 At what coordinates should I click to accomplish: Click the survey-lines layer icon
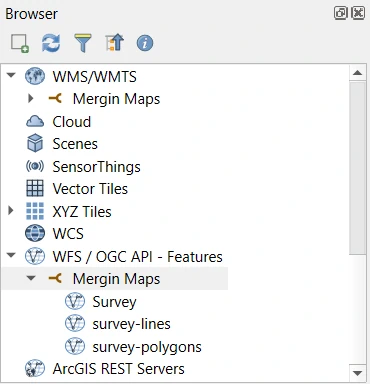pos(75,324)
